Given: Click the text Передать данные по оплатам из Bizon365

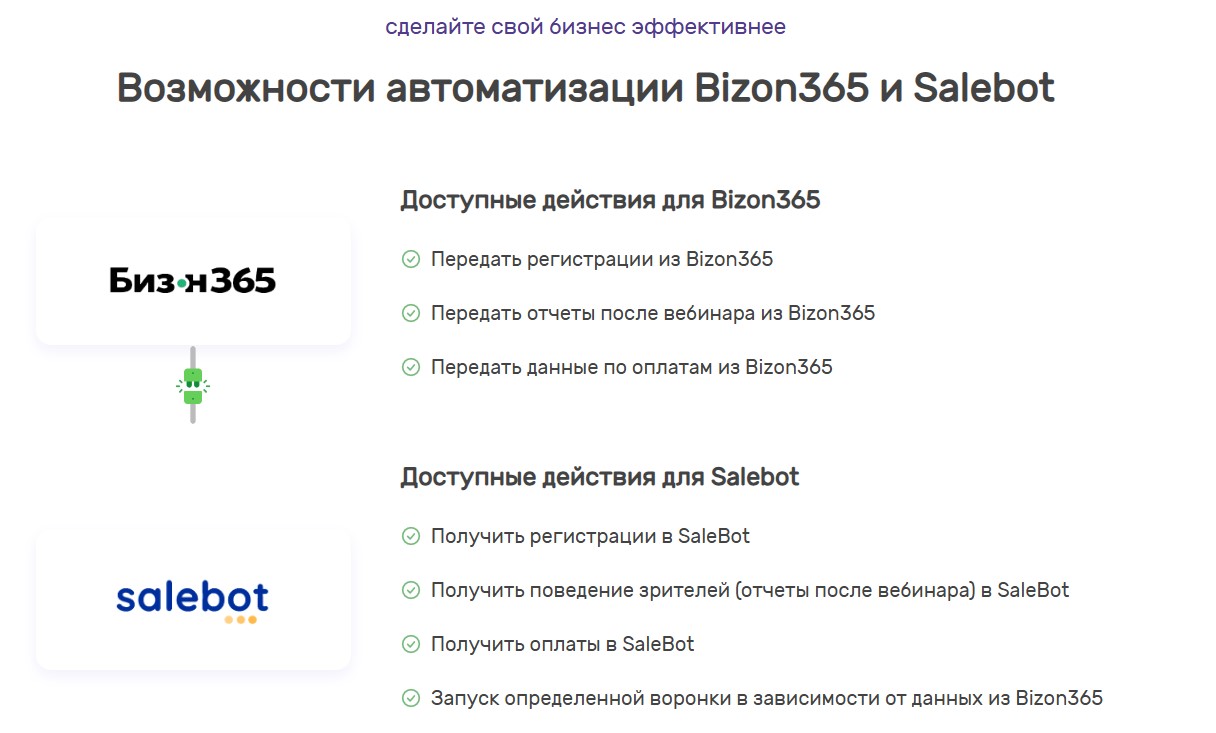Looking at the screenshot, I should (x=632, y=367).
